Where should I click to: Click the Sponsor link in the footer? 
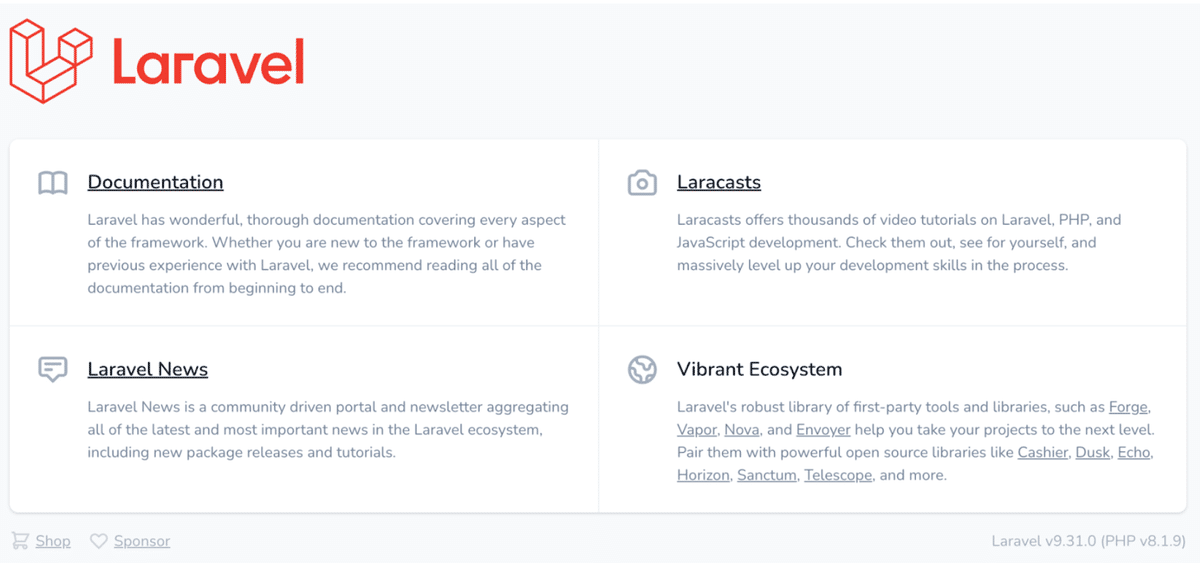pos(142,541)
